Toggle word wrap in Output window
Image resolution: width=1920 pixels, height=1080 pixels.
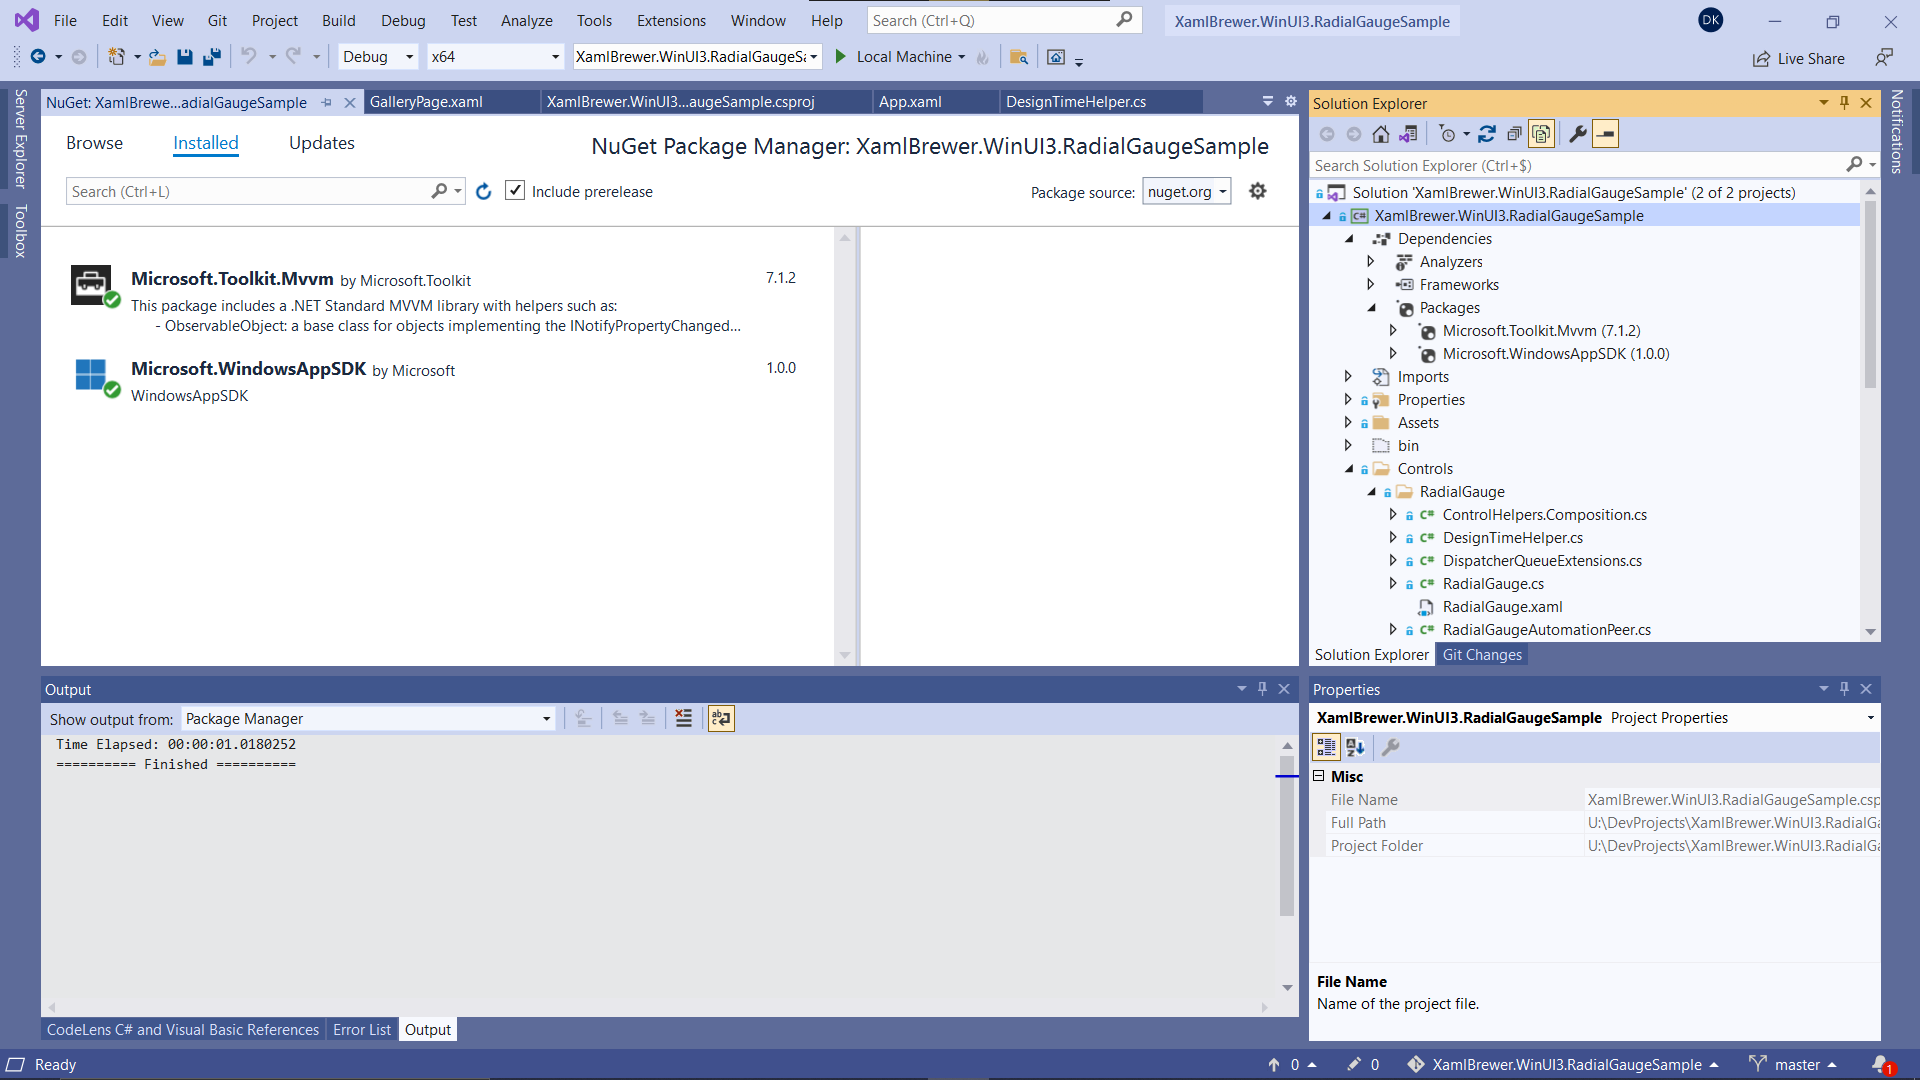(x=721, y=718)
